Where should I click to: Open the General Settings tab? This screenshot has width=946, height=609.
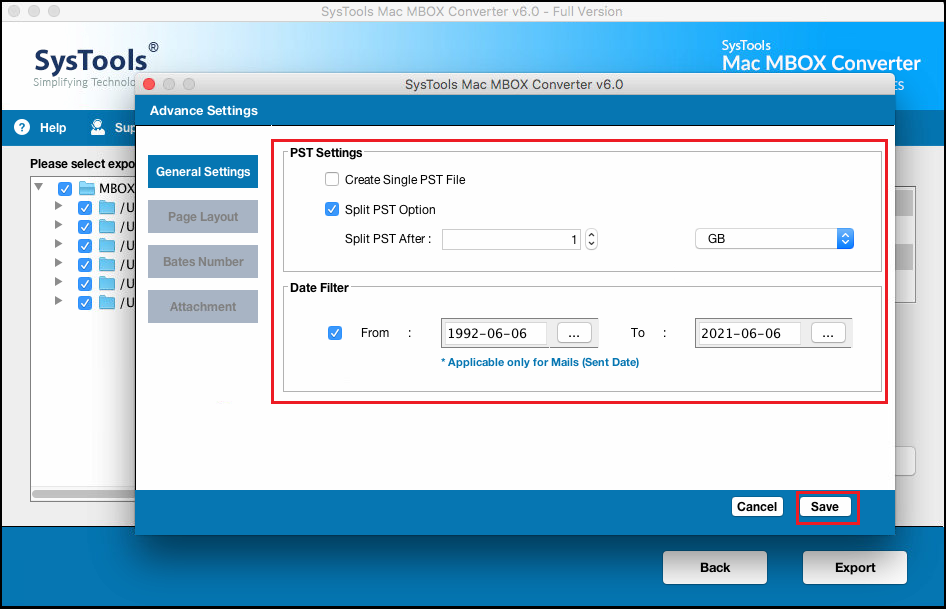pyautogui.click(x=203, y=172)
